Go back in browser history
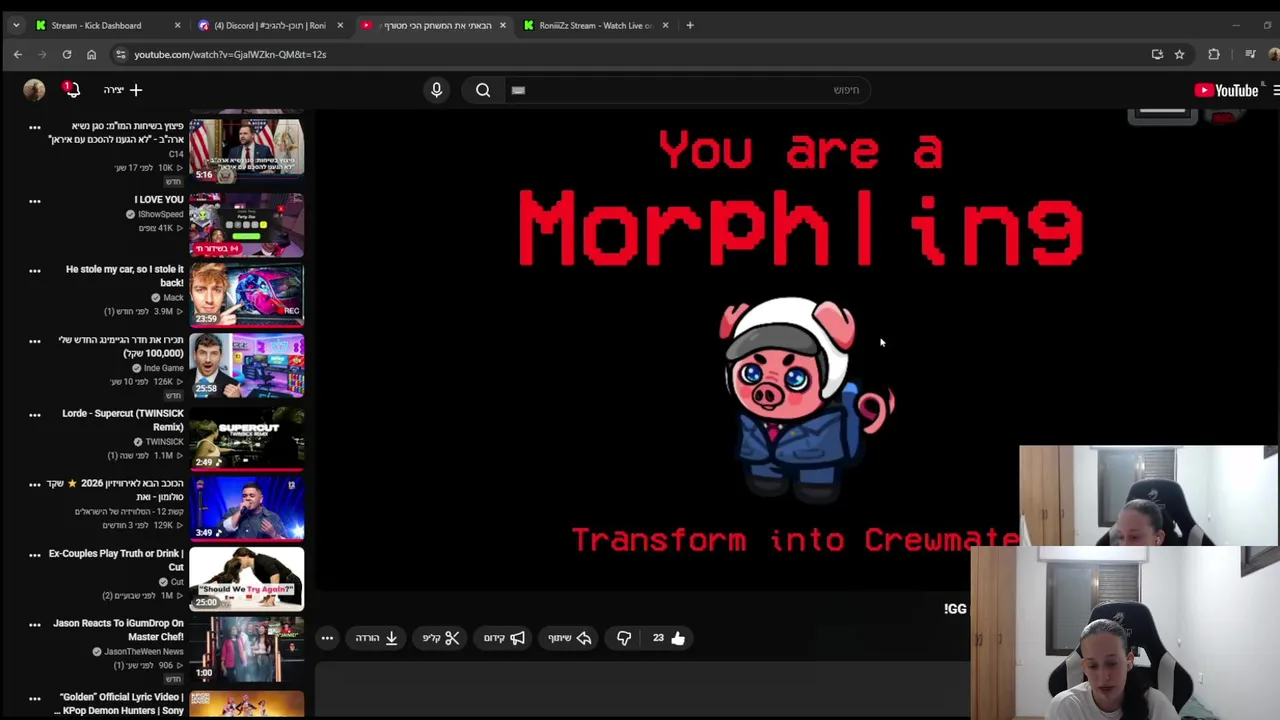Screen dimensions: 1280x720 pyautogui.click(x=18, y=54)
